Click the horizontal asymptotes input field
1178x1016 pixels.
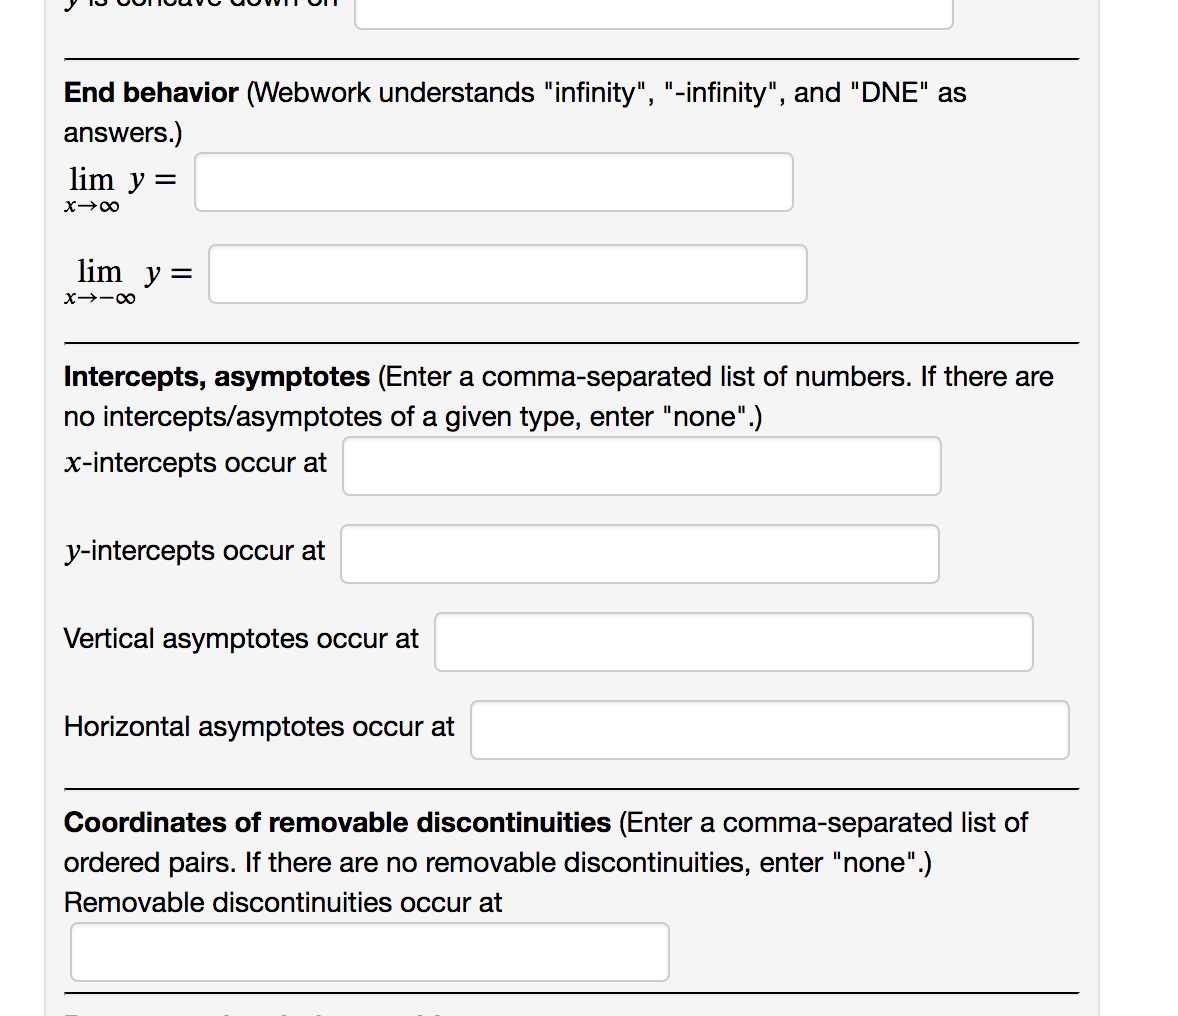(770, 730)
